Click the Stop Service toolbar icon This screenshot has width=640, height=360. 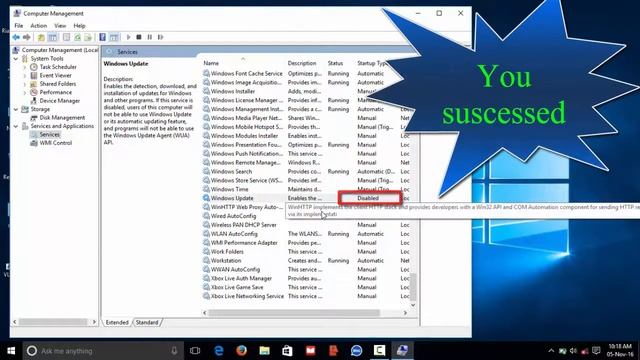point(139,37)
